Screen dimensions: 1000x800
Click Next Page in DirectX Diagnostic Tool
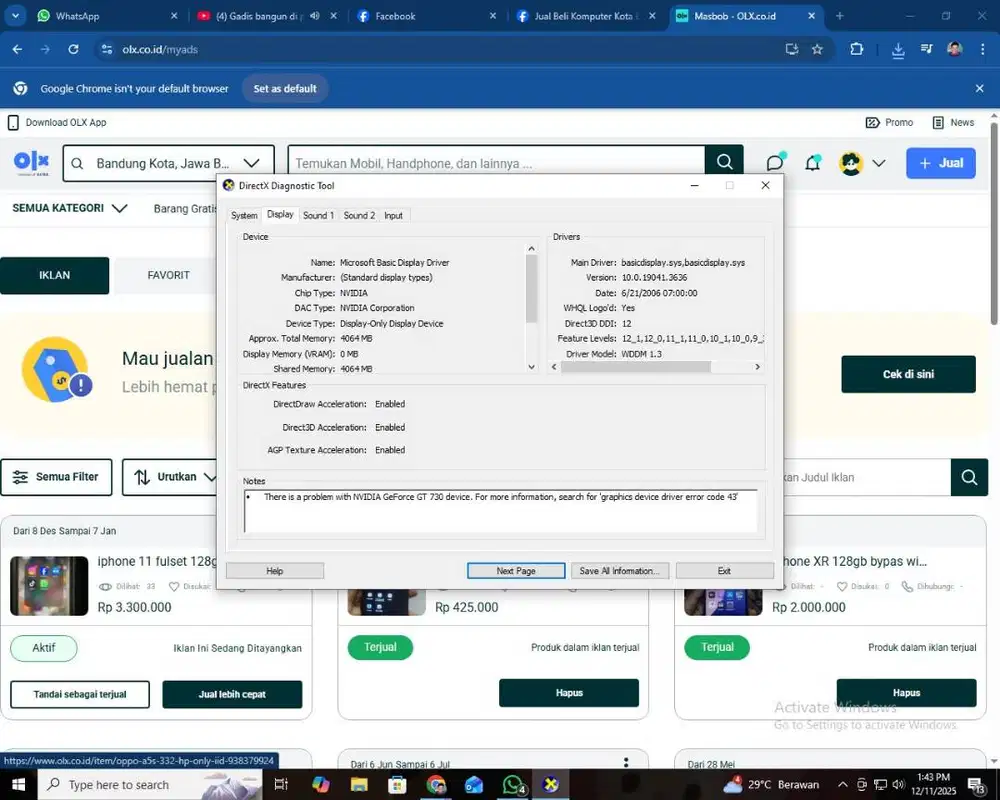click(x=515, y=570)
